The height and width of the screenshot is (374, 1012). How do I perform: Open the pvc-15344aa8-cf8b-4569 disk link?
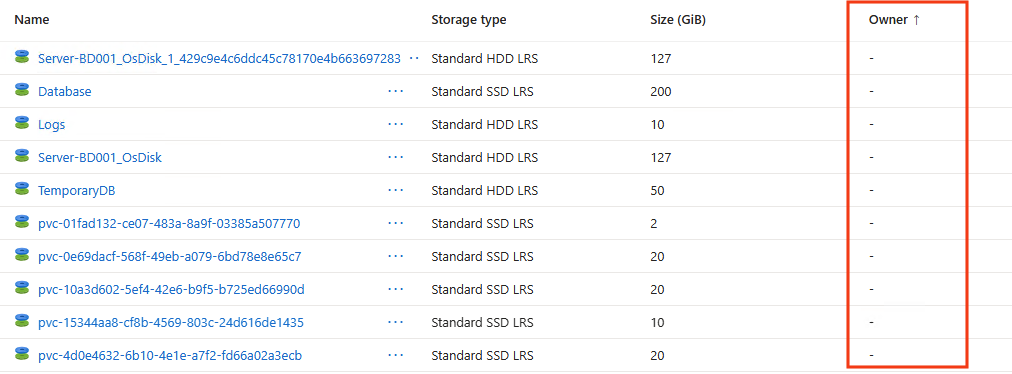171,322
